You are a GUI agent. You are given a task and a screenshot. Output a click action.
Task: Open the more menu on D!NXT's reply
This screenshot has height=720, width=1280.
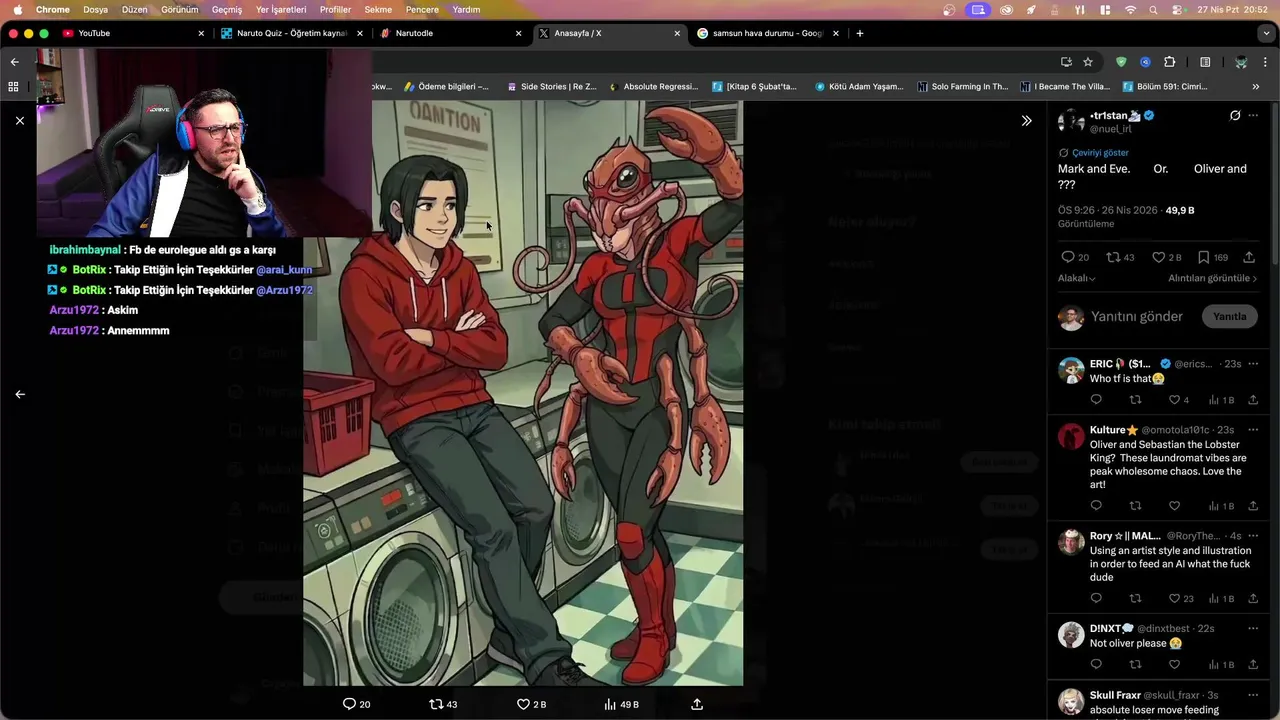point(1253,629)
